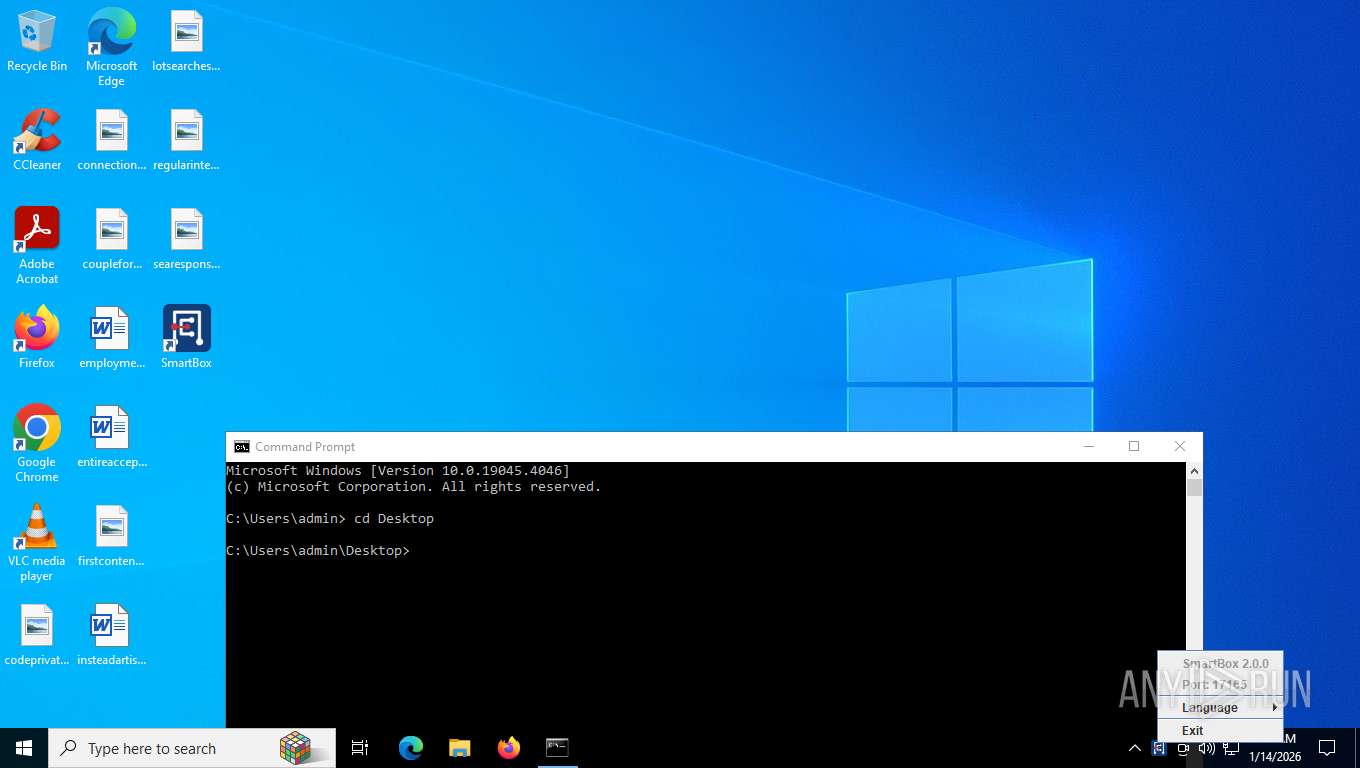Viewport: 1360px width, 768px height.
Task: Select the Adobe Acrobat desktop shortcut
Action: [37, 246]
